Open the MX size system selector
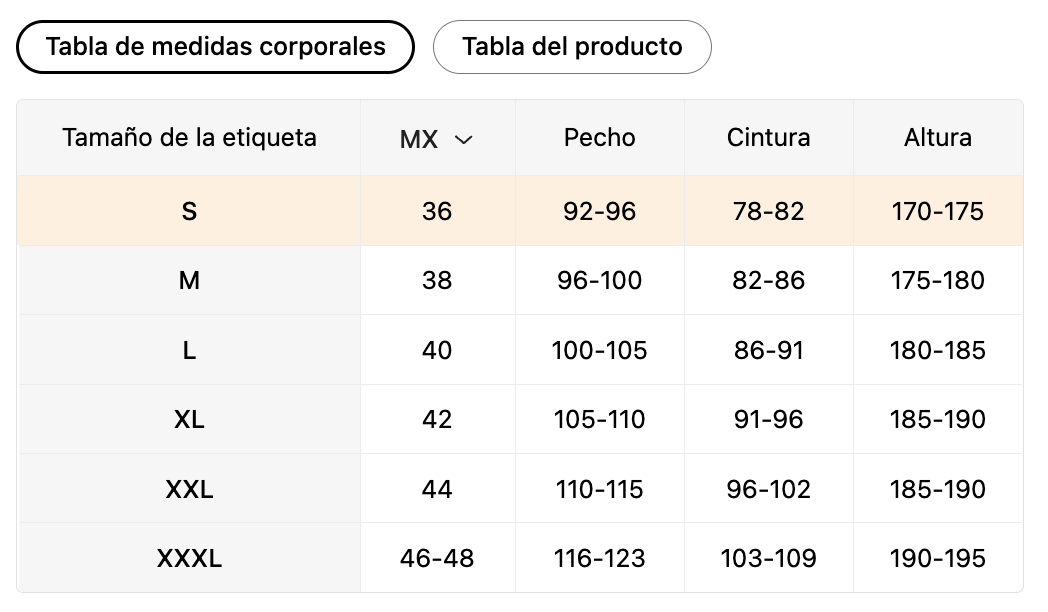 click(436, 139)
